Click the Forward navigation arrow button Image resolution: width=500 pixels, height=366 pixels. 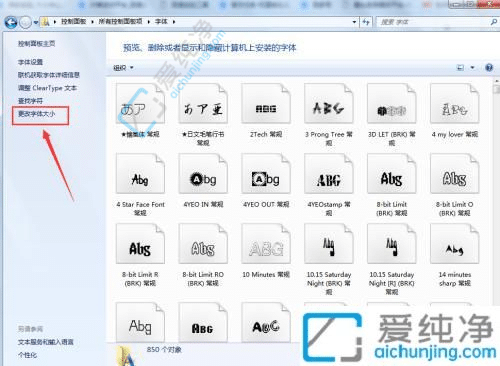[25, 22]
